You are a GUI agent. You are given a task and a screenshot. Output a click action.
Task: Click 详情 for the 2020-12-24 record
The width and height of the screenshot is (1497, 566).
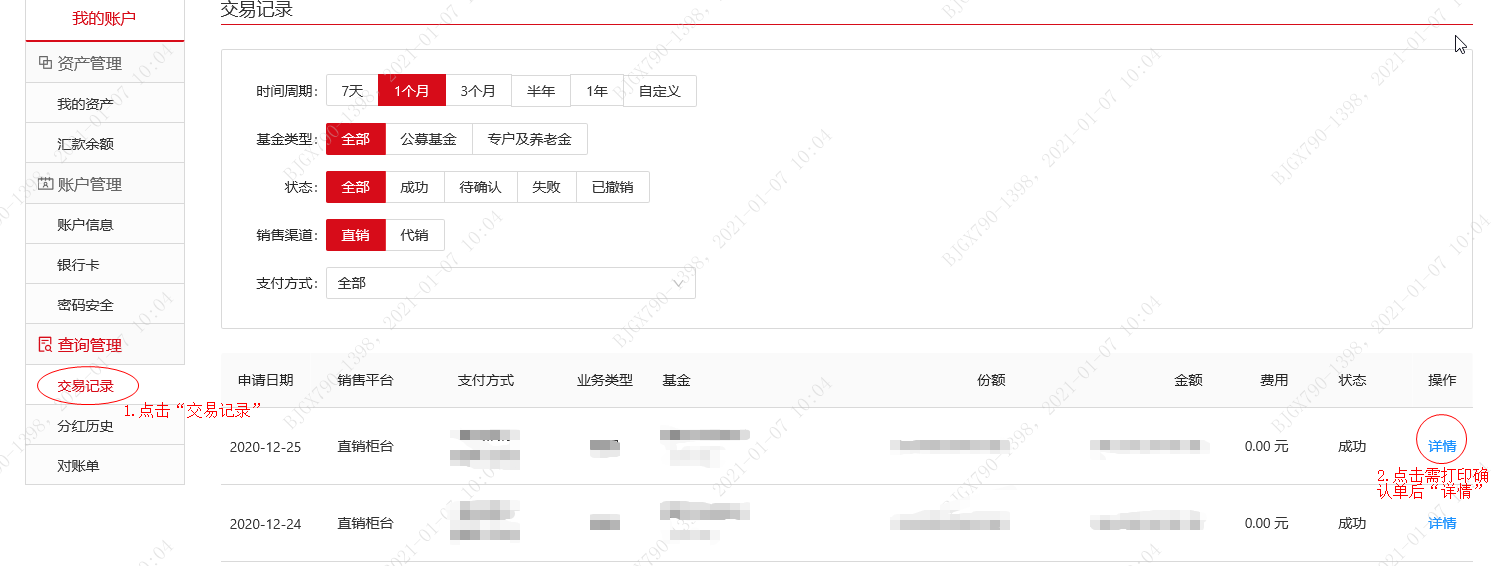coord(1441,523)
